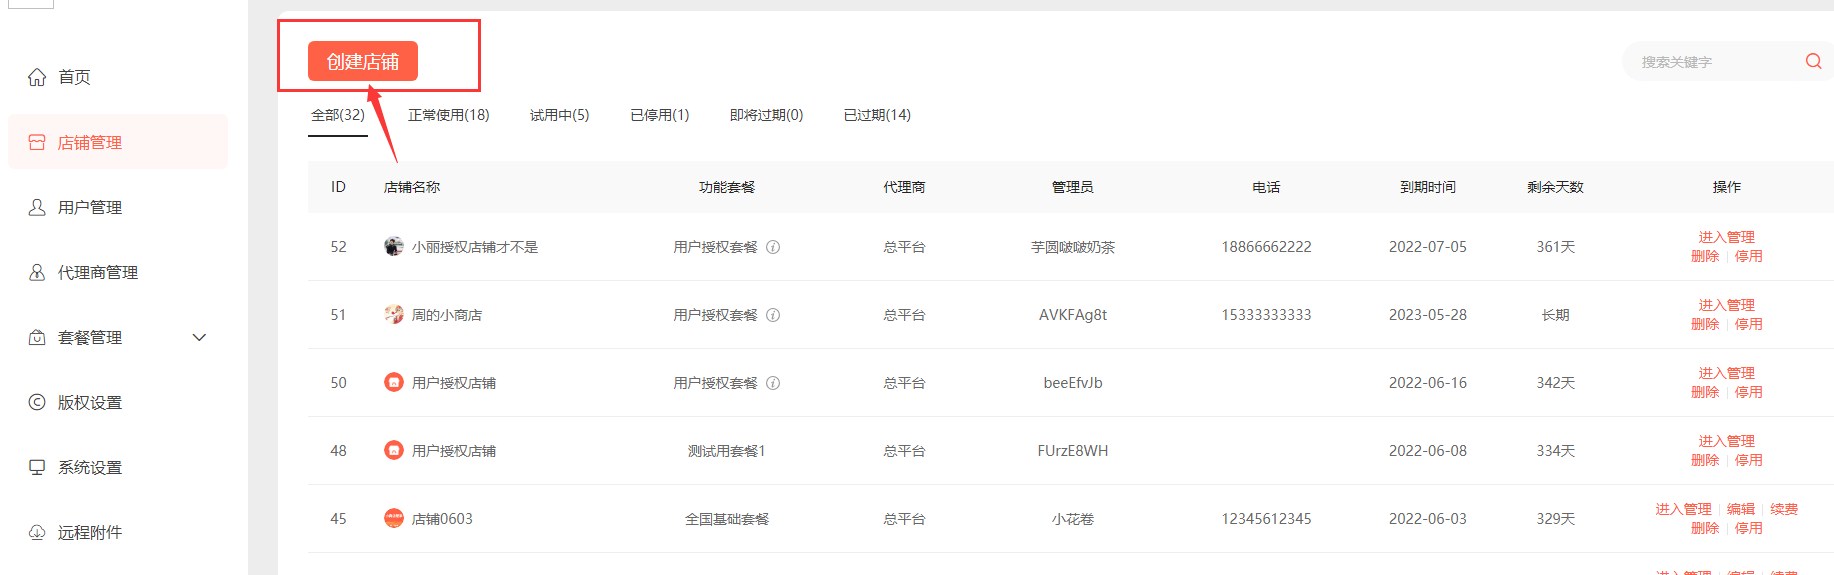Click info icon in row 51 package
Image resolution: width=1834 pixels, height=575 pixels.
click(x=773, y=315)
